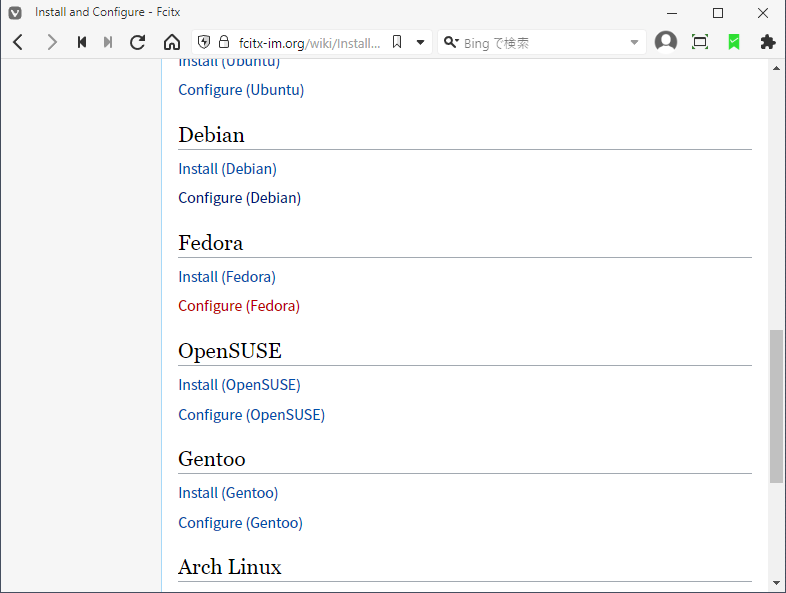Expand the address bar dropdown
The width and height of the screenshot is (786, 593).
point(420,42)
